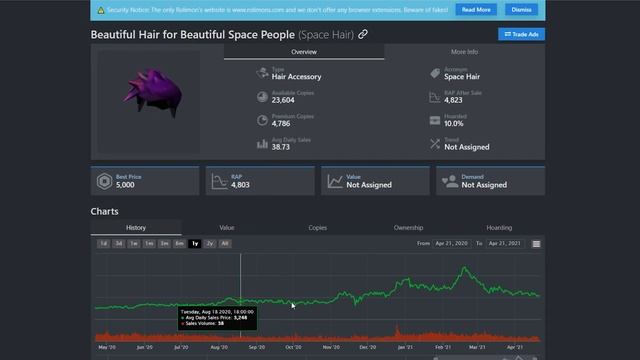Click the Value line chart icon
The image size is (640, 360).
pyautogui.click(x=335, y=181)
